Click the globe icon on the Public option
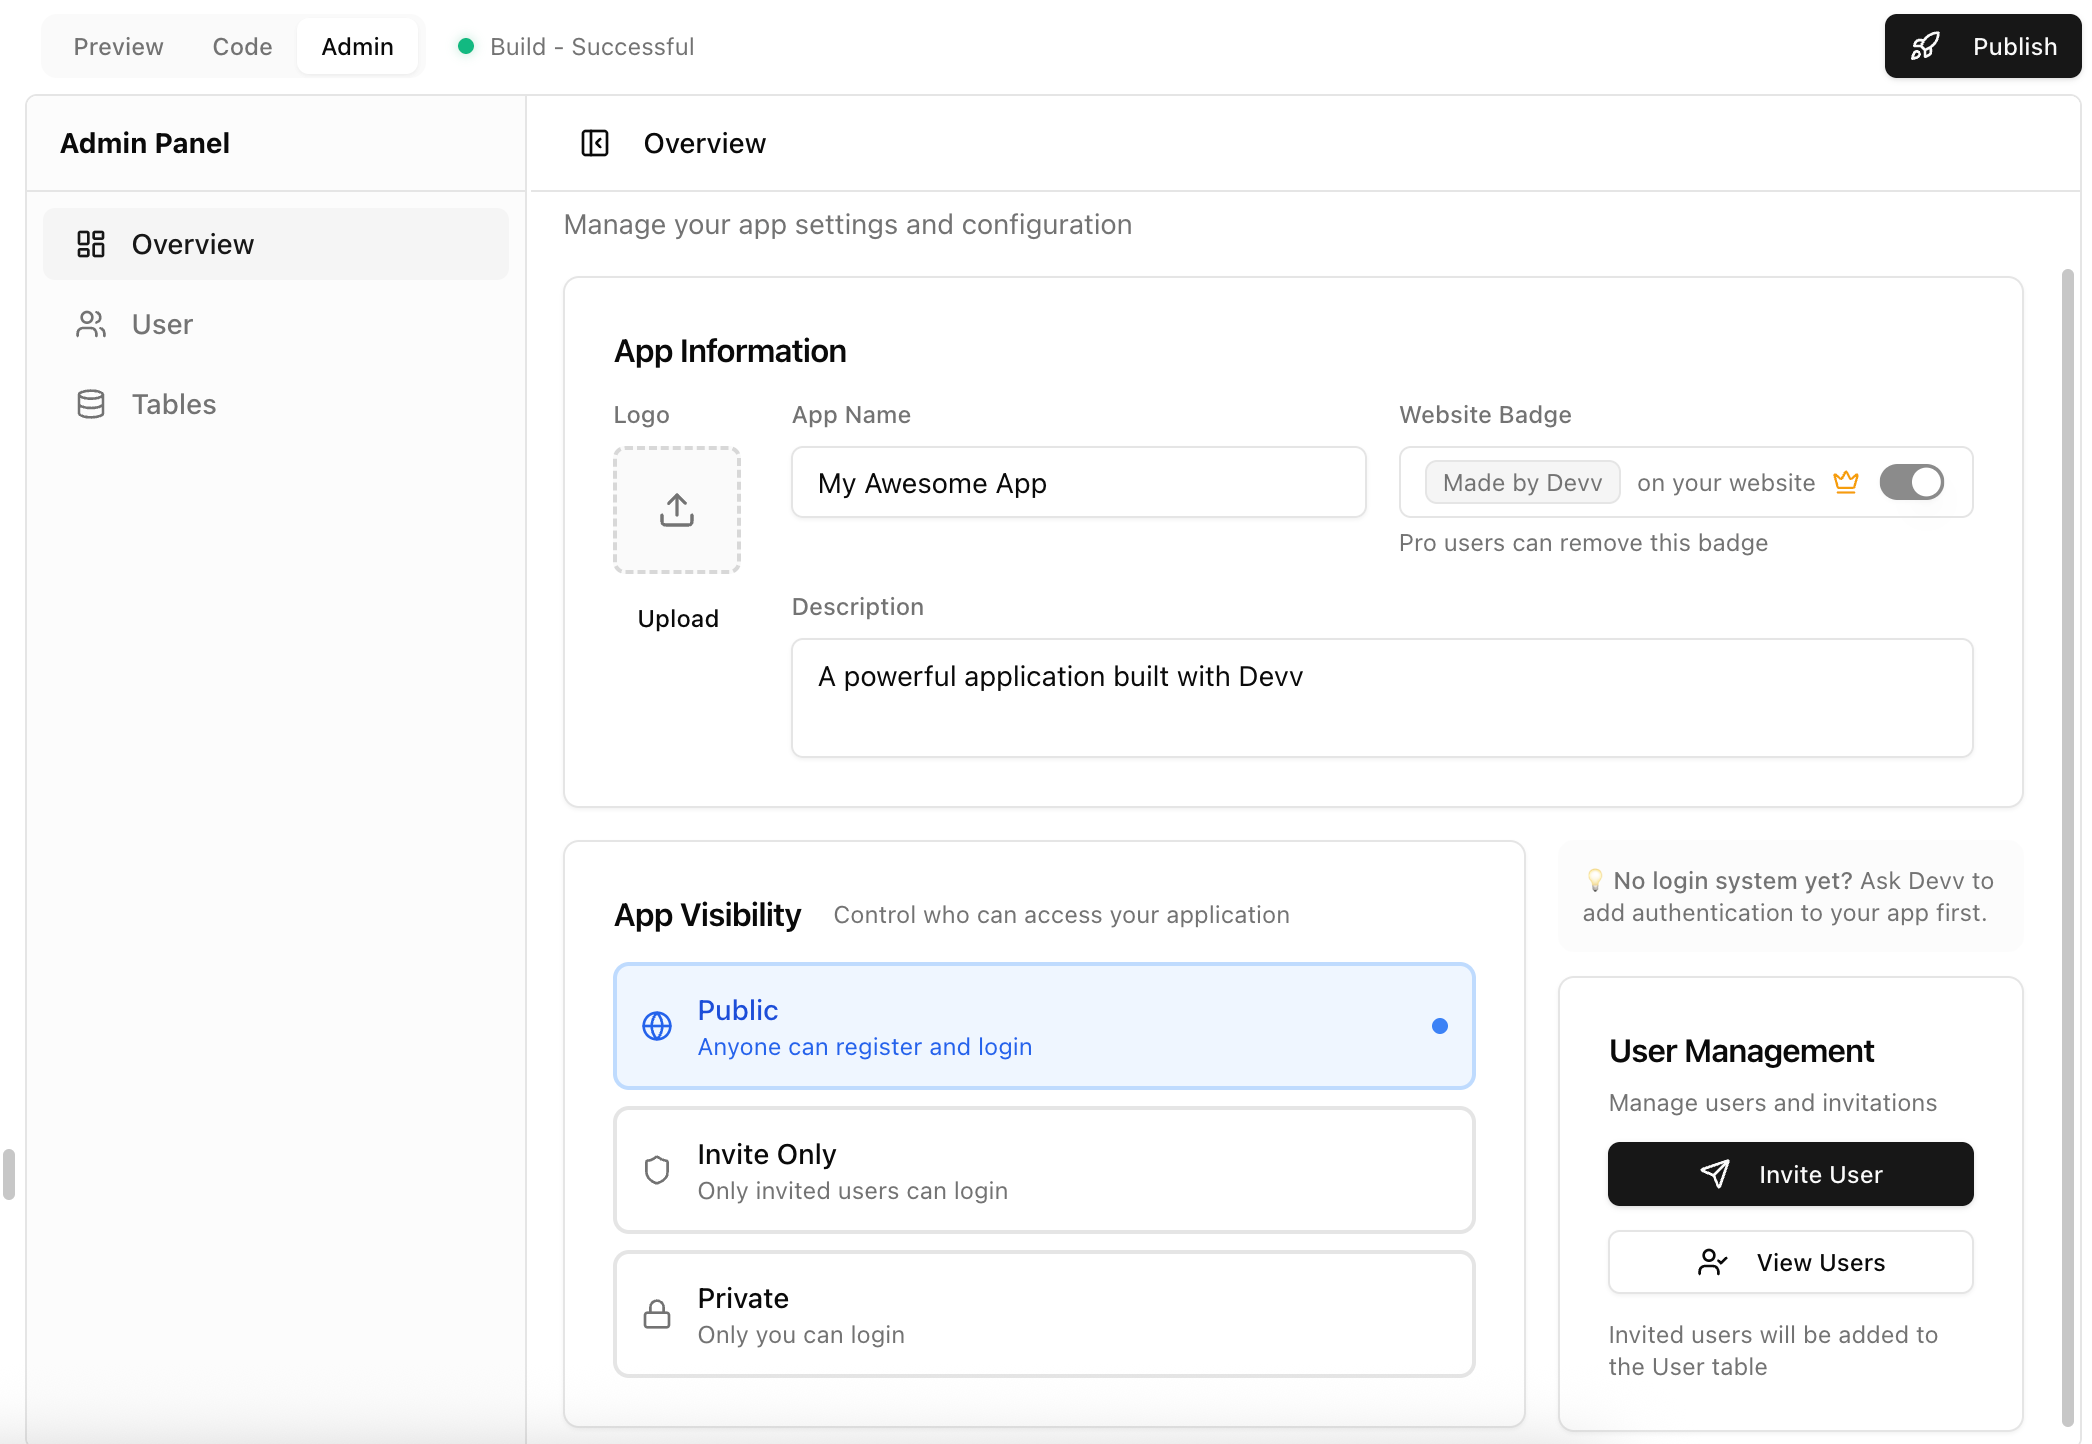The width and height of the screenshot is (2092, 1444). tap(657, 1025)
